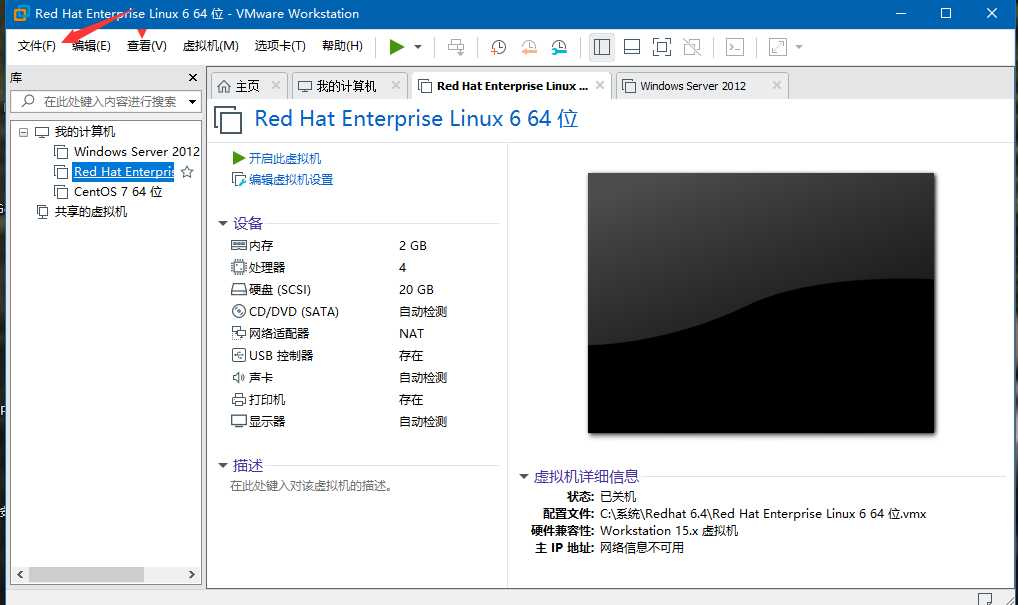This screenshot has height=605, width=1018.
Task: Open the 选项卡(T) menu
Action: click(280, 46)
